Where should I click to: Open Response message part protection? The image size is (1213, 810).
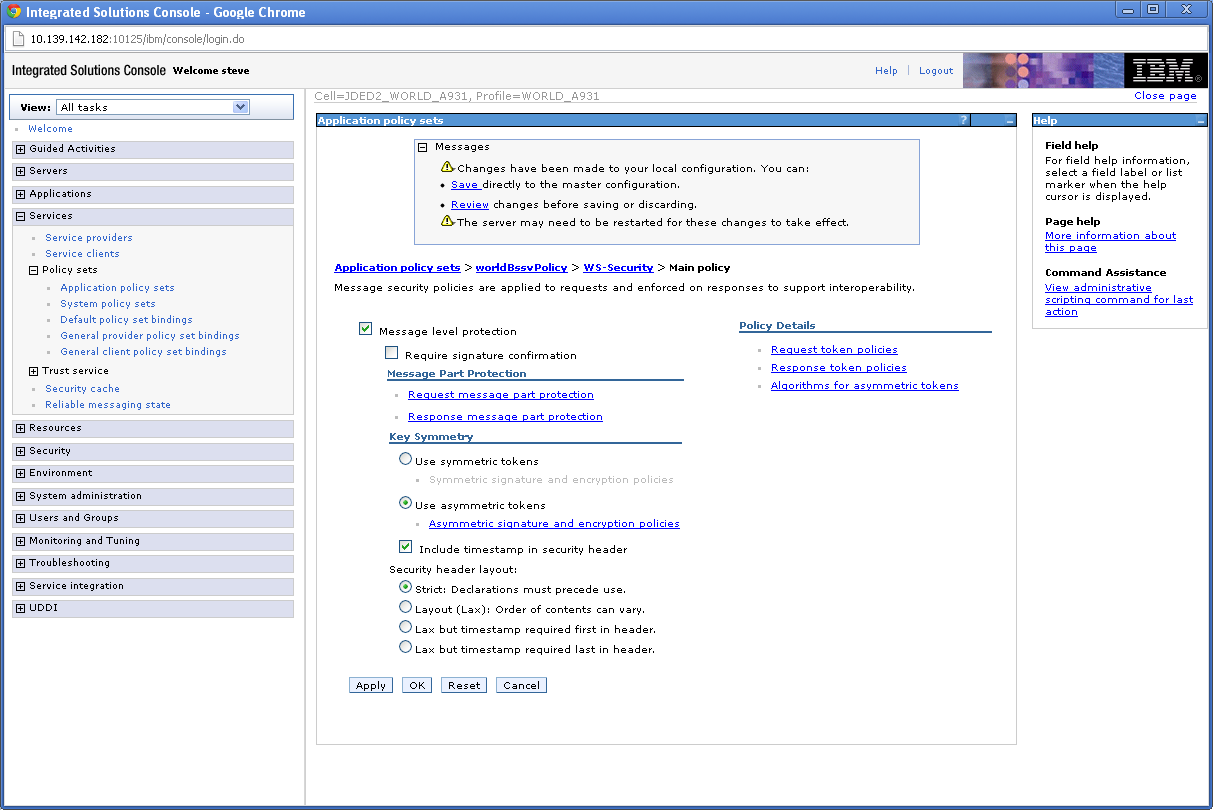[505, 417]
